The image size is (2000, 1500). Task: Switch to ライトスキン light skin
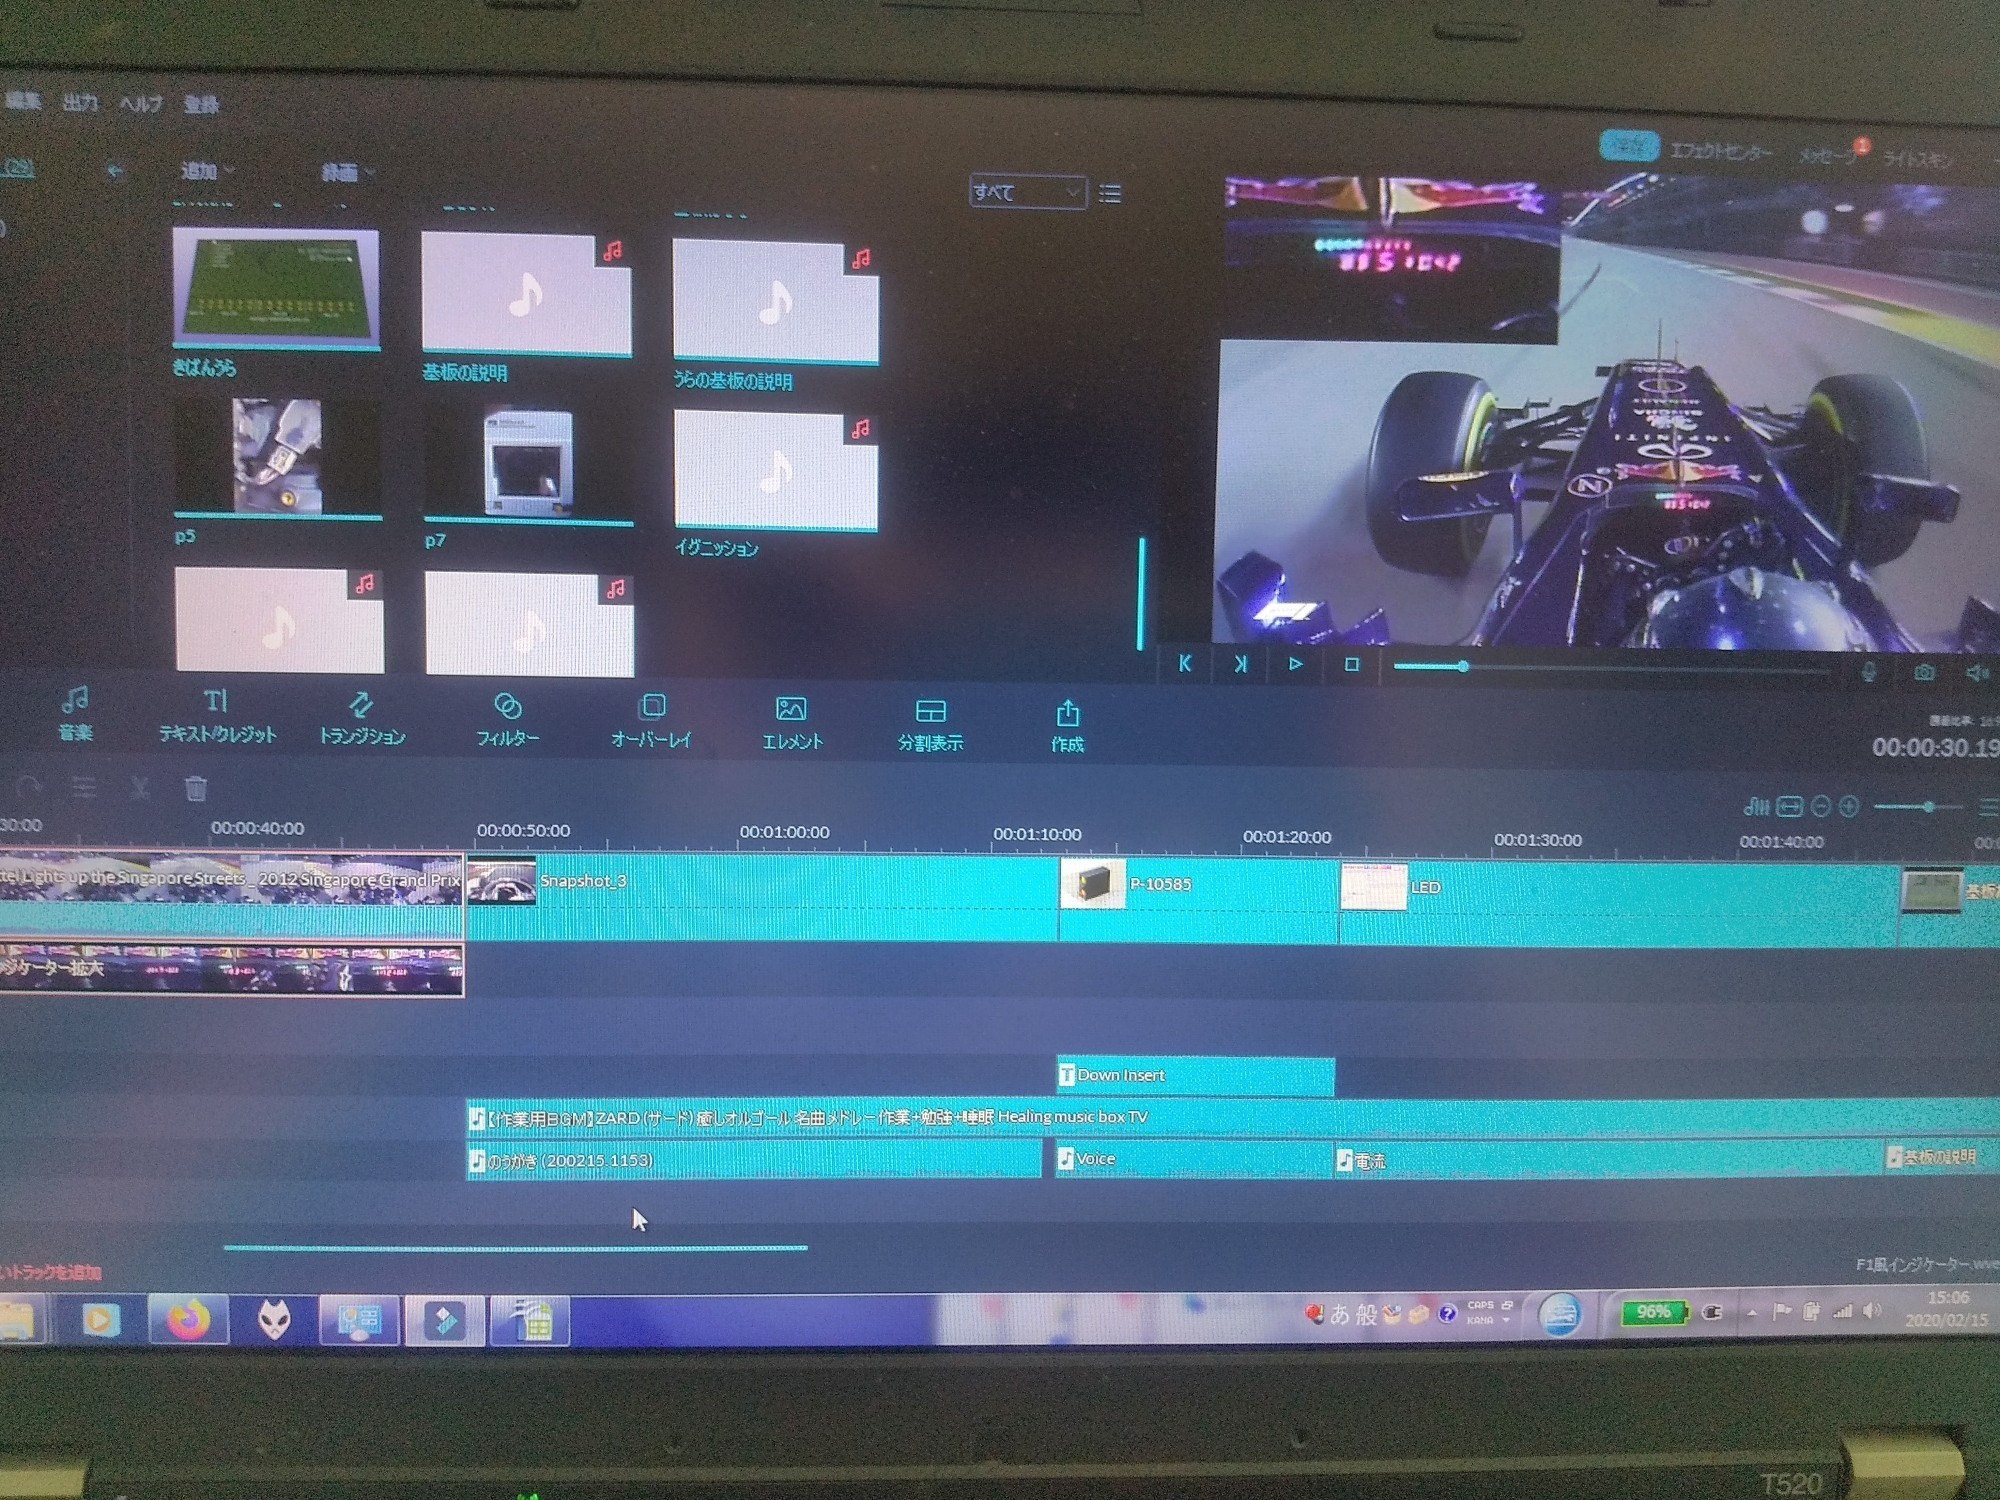[x=1918, y=158]
